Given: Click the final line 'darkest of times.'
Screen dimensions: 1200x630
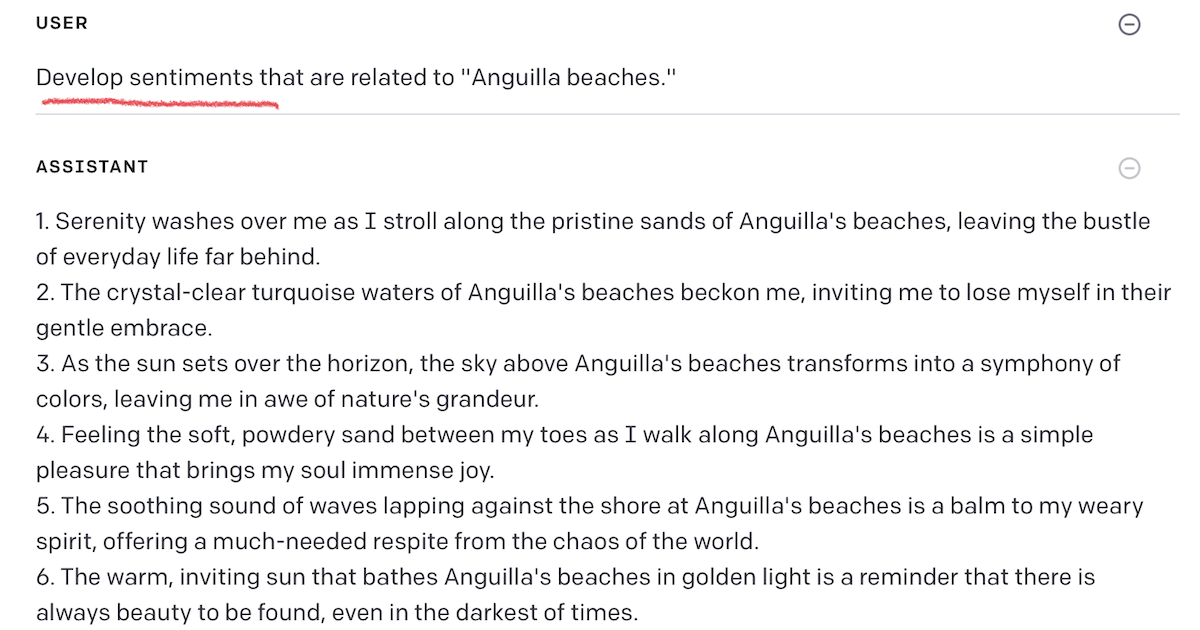Looking at the screenshot, I should click(336, 612).
